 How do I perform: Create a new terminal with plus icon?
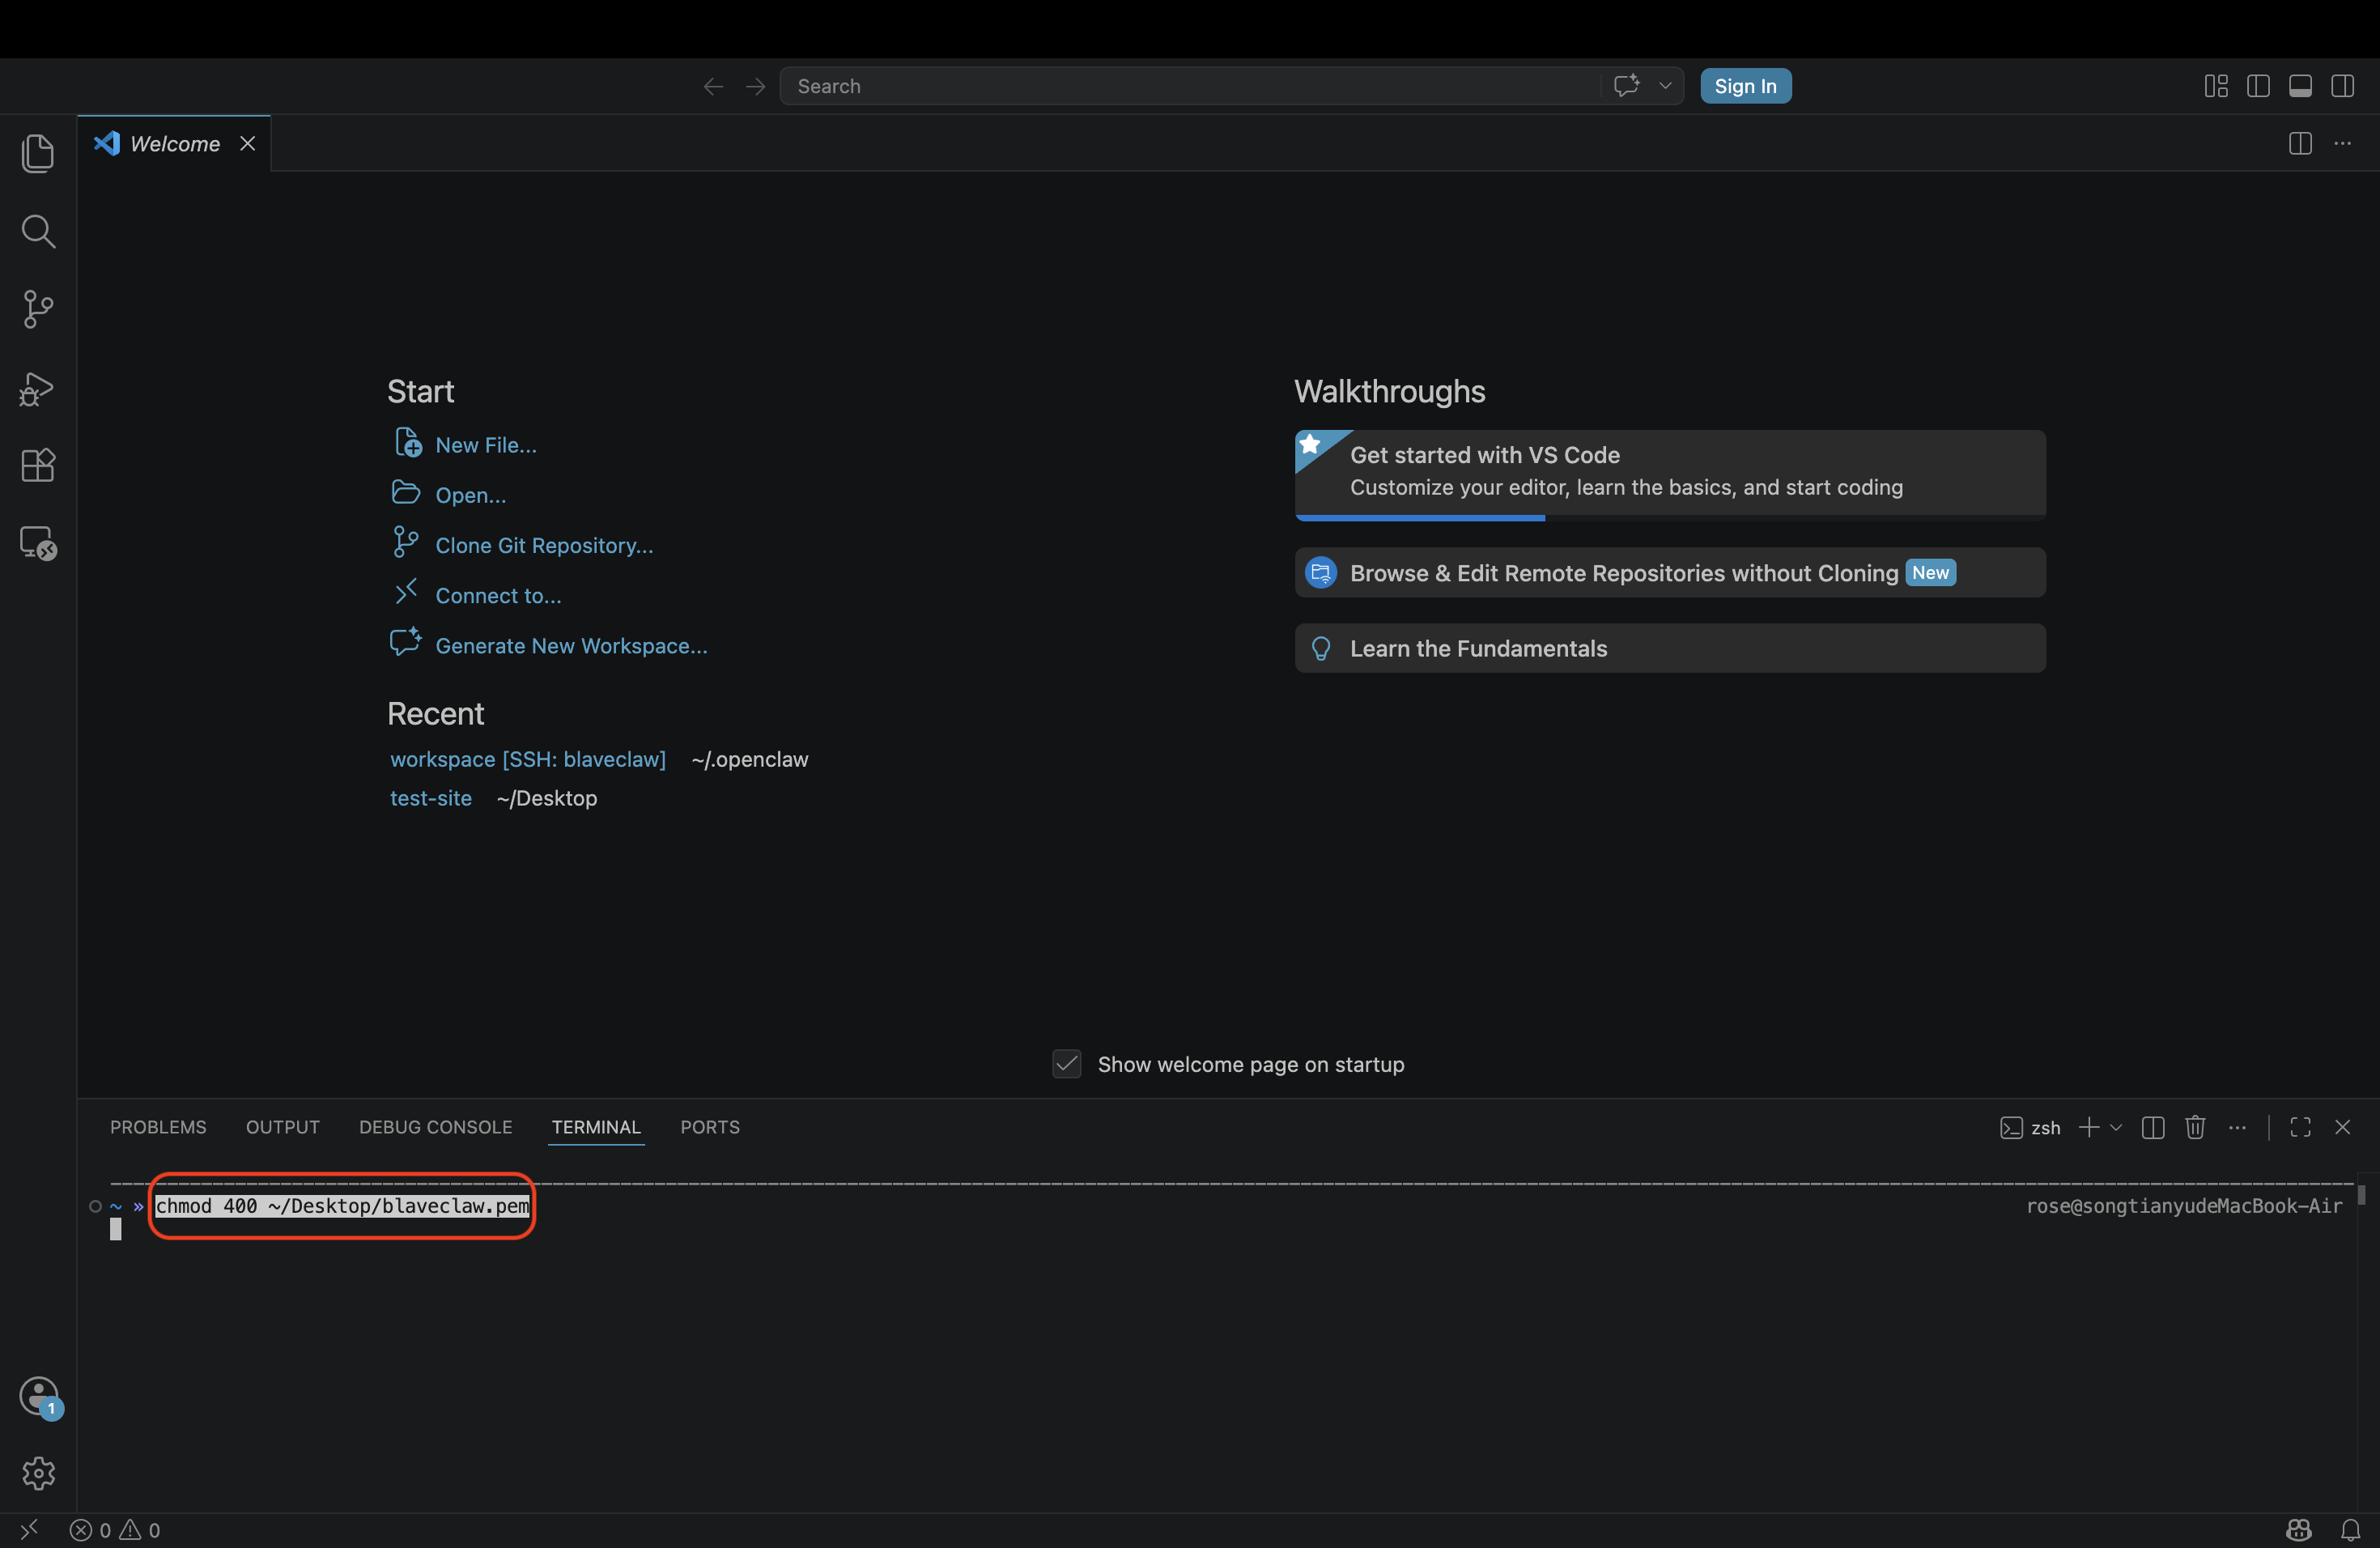2089,1127
